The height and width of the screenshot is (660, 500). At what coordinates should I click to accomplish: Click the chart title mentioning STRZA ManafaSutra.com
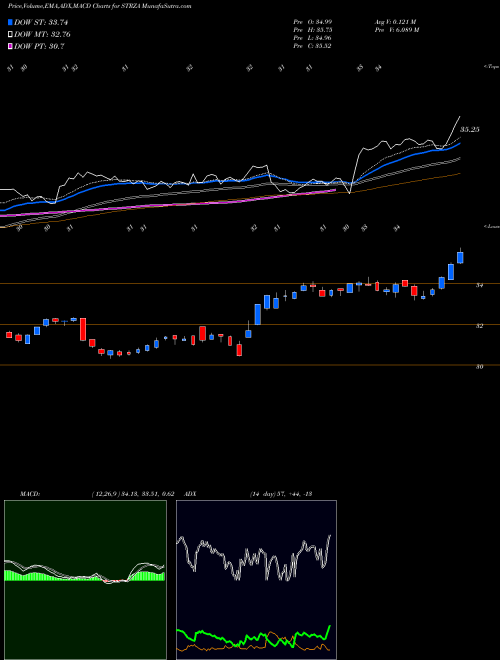pos(99,6)
